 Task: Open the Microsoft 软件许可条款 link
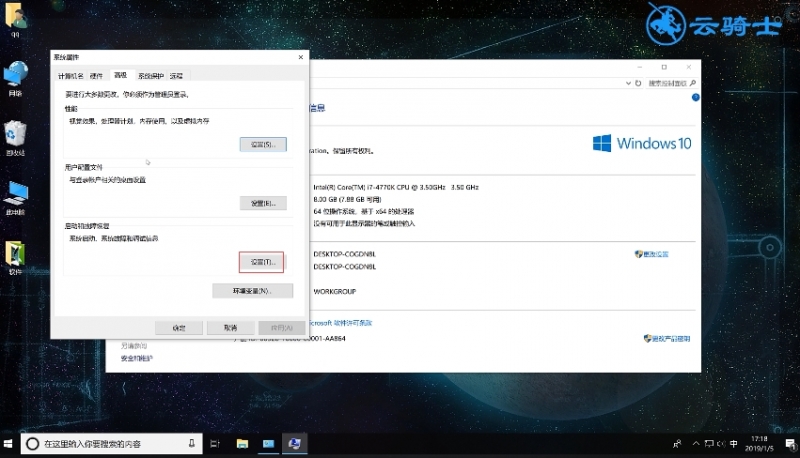pyautogui.click(x=341, y=323)
